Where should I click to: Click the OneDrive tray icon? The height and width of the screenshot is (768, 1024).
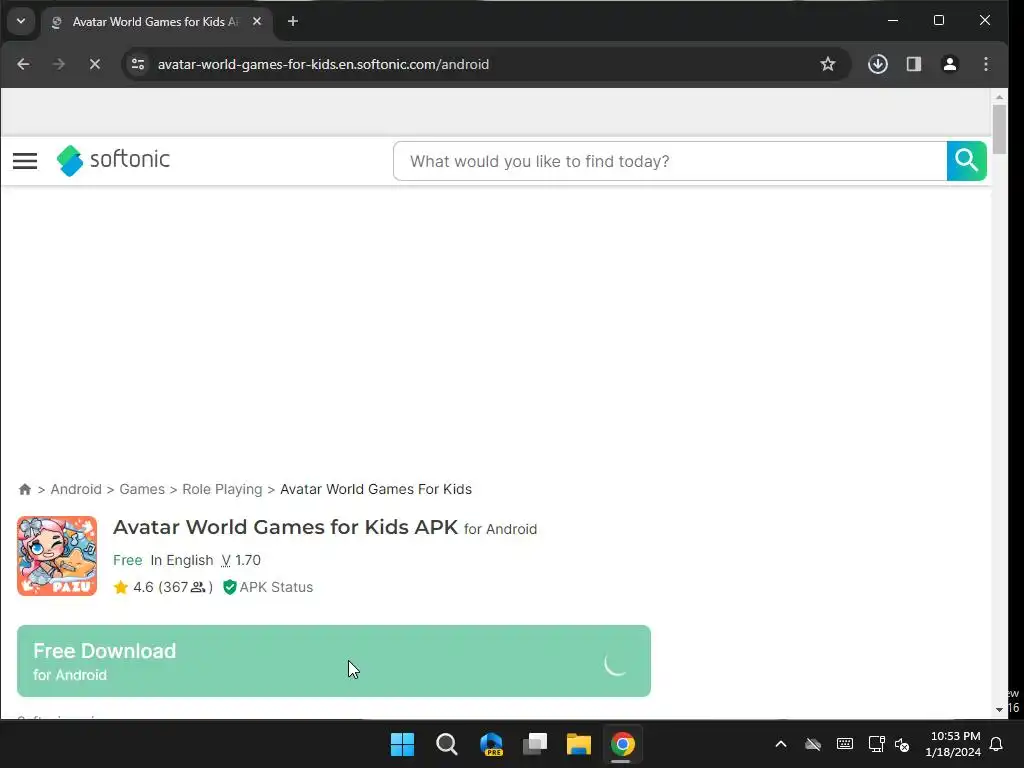pyautogui.click(x=812, y=744)
